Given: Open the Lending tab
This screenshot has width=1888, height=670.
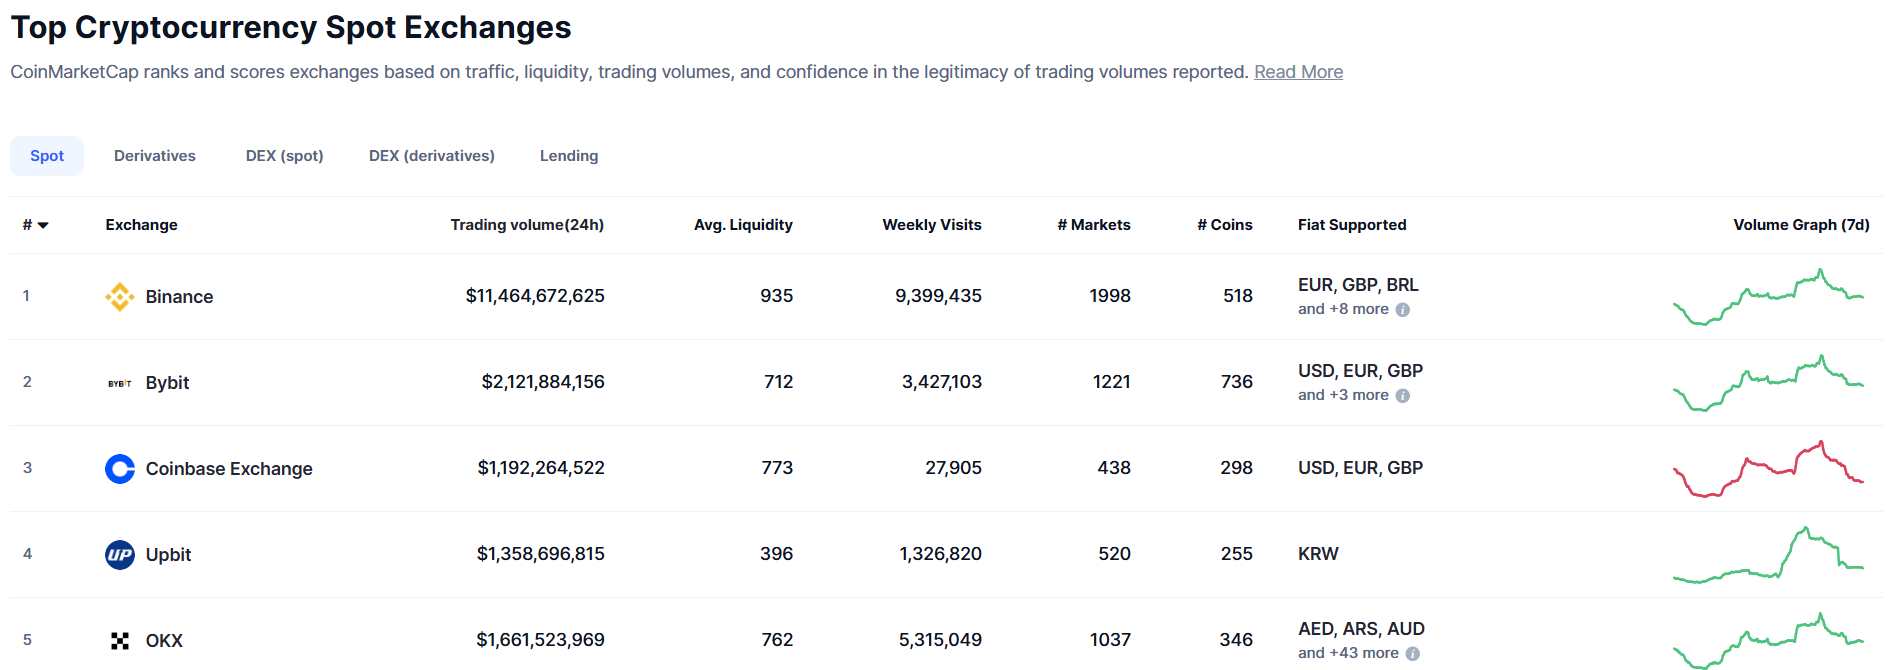Looking at the screenshot, I should click(569, 156).
